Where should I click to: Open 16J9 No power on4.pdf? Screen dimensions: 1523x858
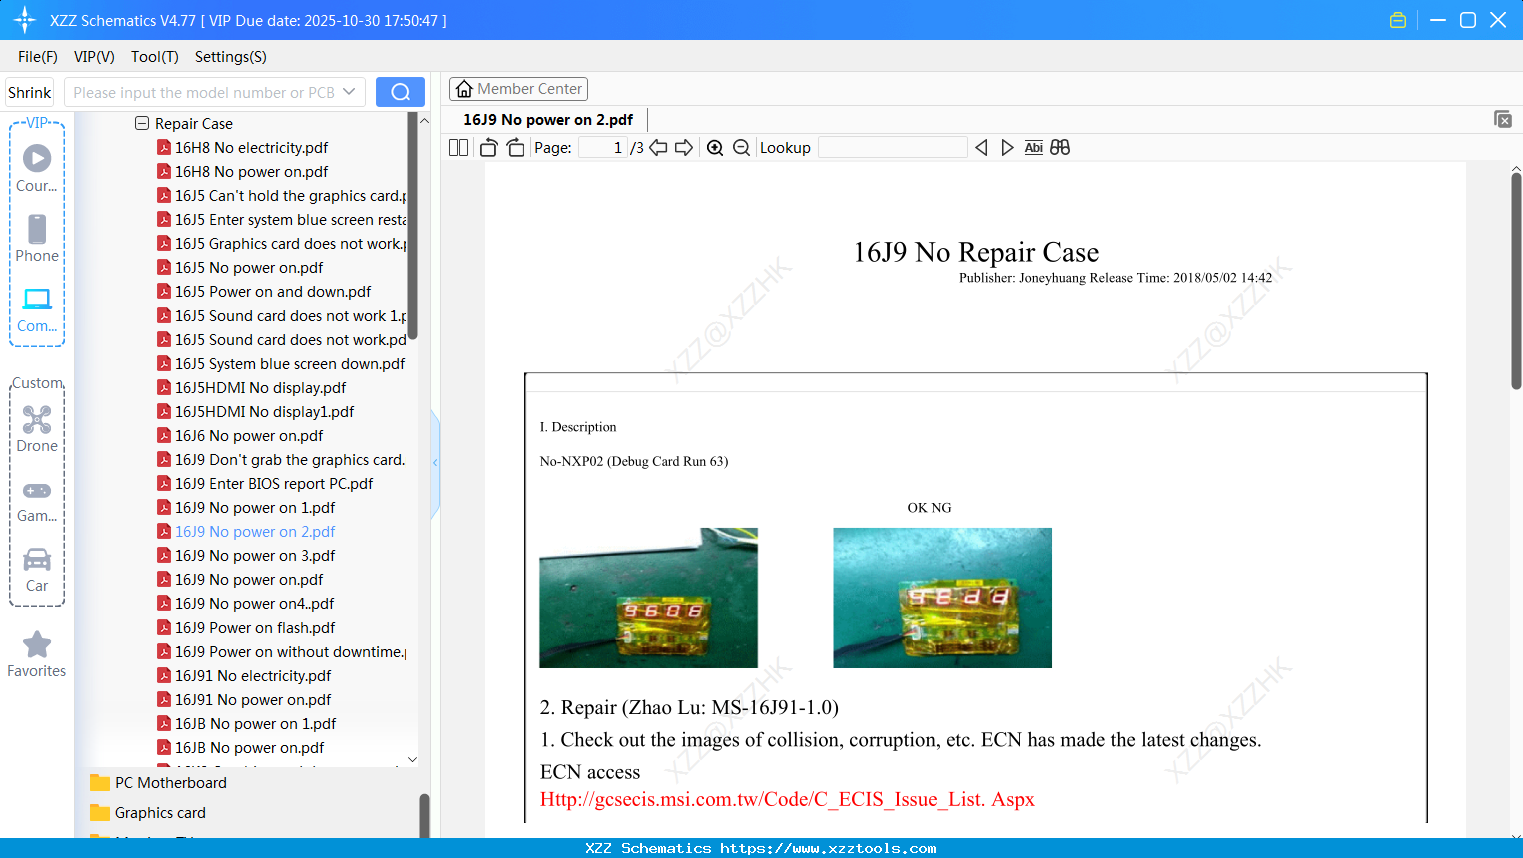(255, 604)
